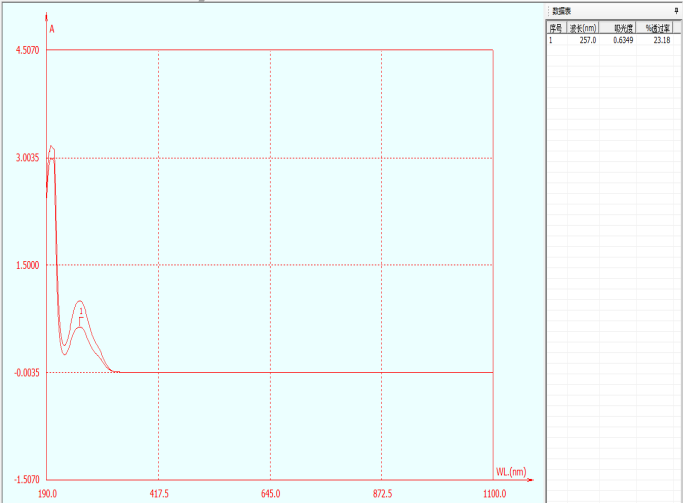Click the A absorbance axis label
This screenshot has height=503, width=683.
[x=52, y=29]
